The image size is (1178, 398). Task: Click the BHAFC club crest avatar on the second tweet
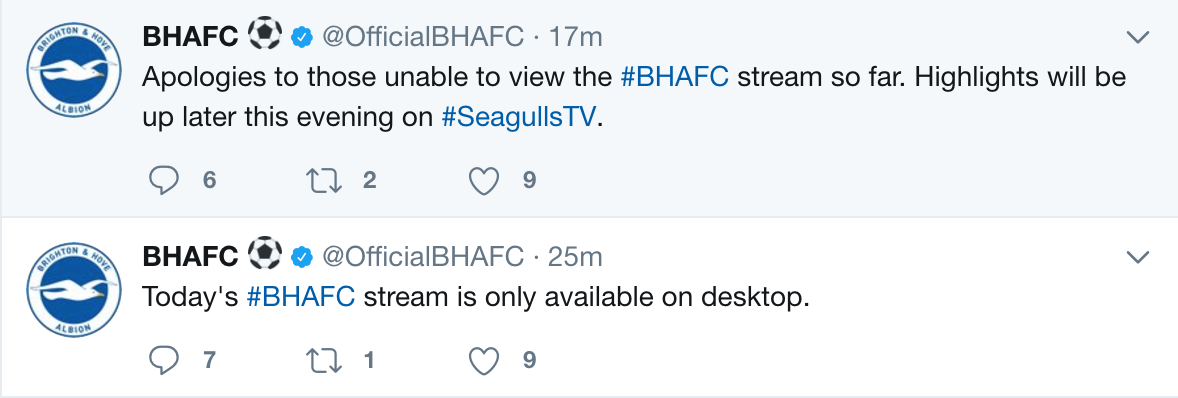point(74,289)
